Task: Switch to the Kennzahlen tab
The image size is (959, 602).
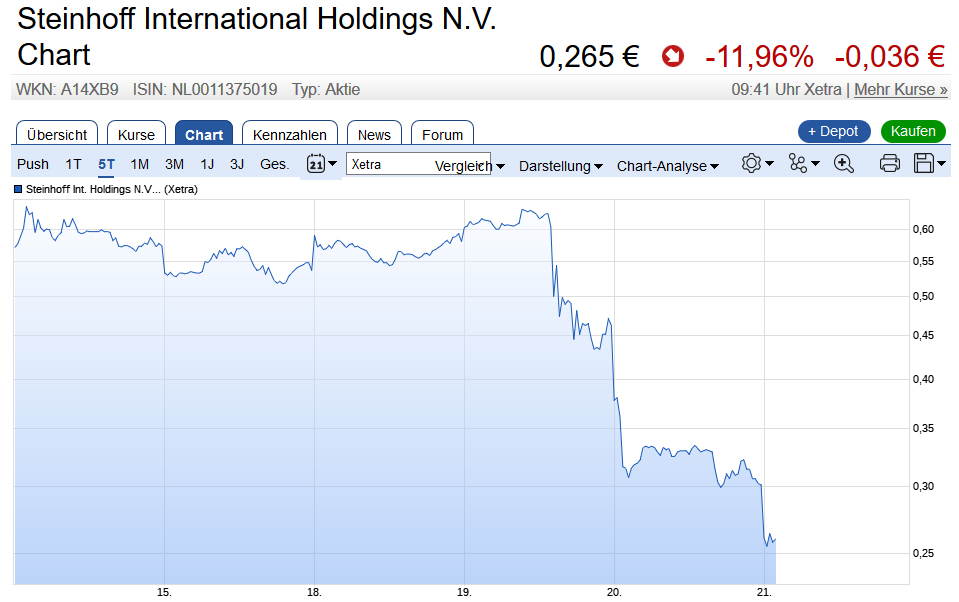Action: [x=290, y=134]
